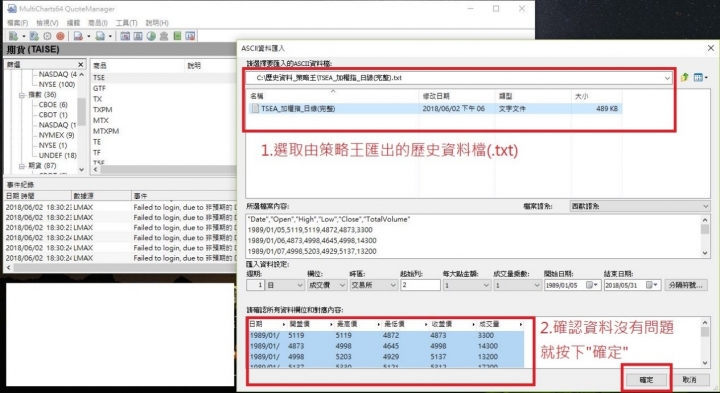Open the 檔案(F) menu
Viewport: 720px width, 393px height.
(17, 22)
